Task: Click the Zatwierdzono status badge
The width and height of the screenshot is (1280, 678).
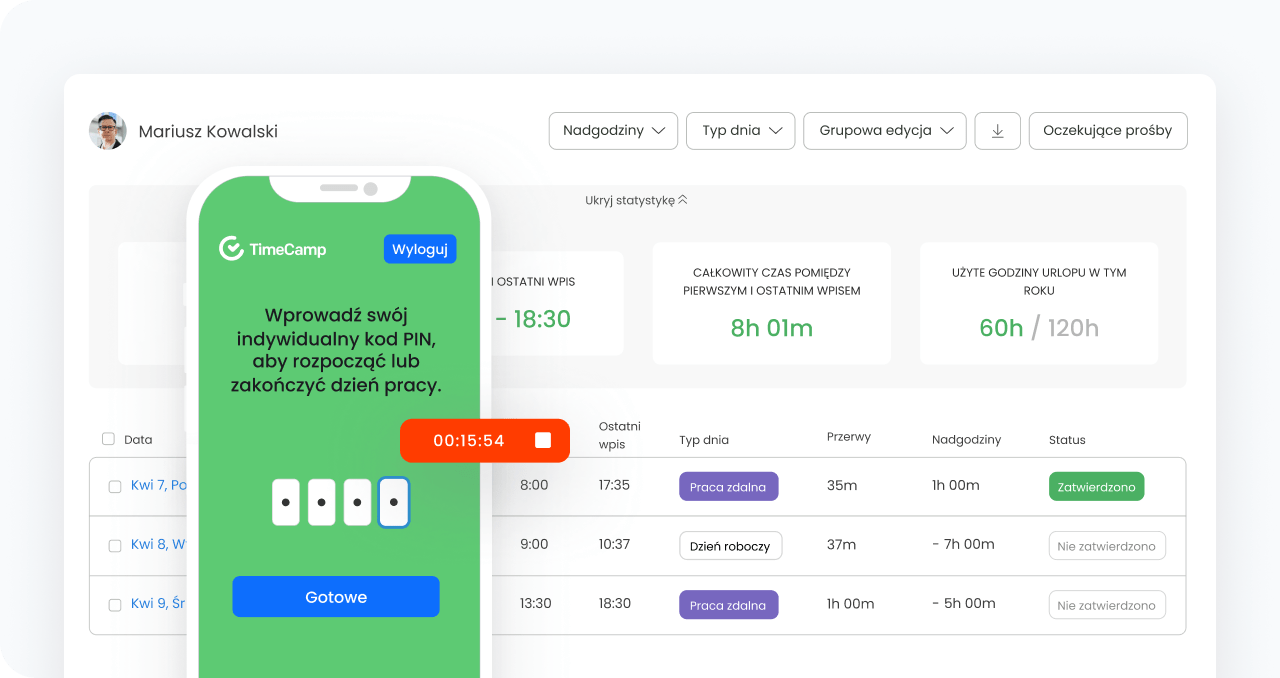Action: point(1097,487)
